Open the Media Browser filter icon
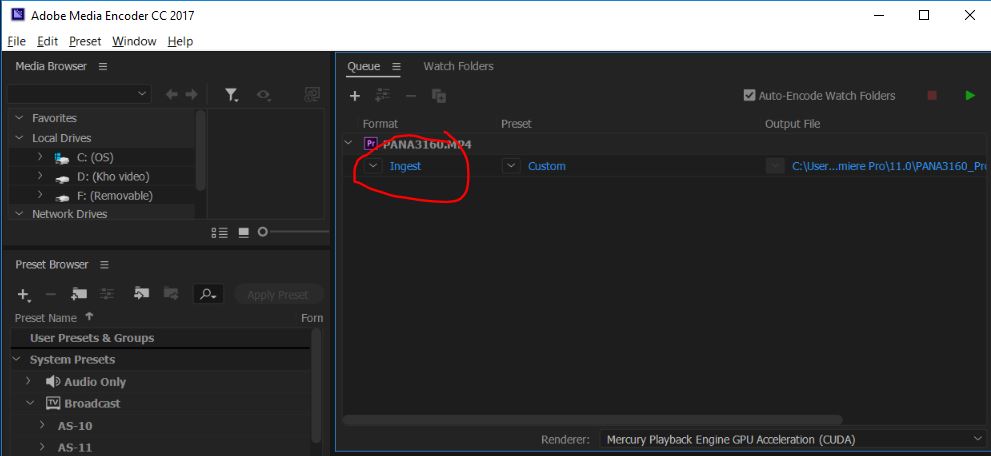 231,94
